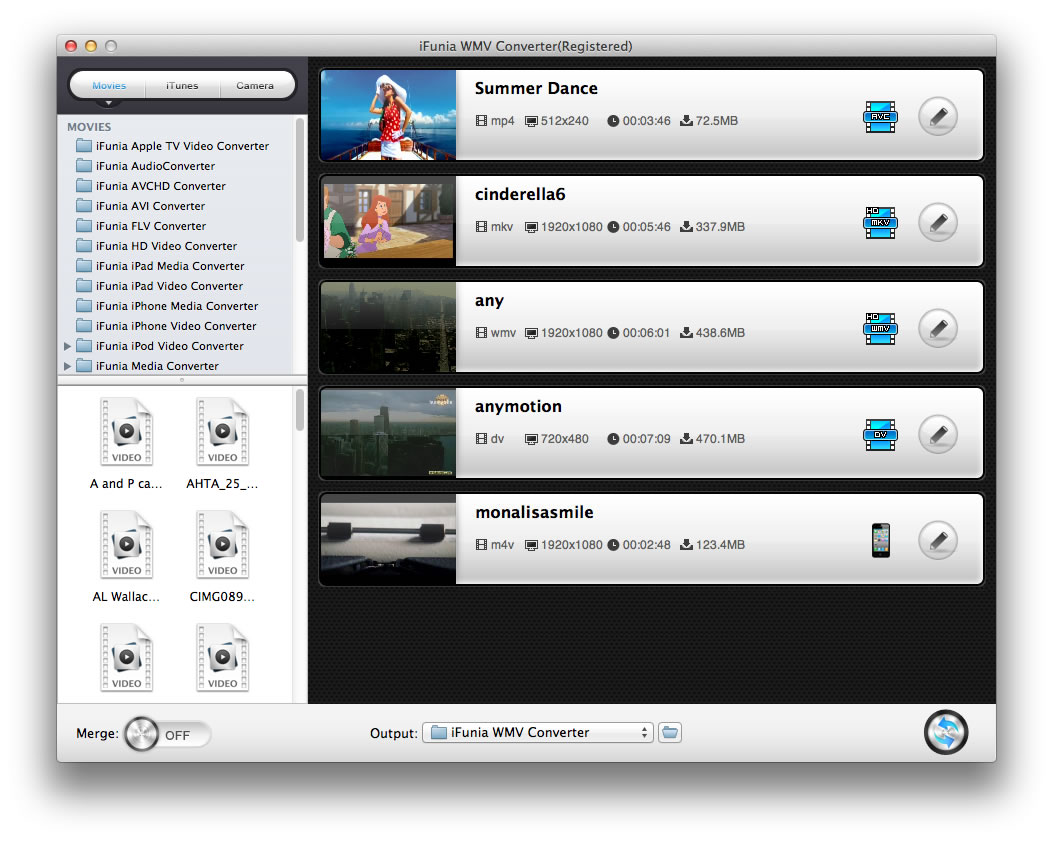This screenshot has width=1053, height=841.
Task: Expand the iFunia iPod Video Converter folder
Action: (x=67, y=347)
